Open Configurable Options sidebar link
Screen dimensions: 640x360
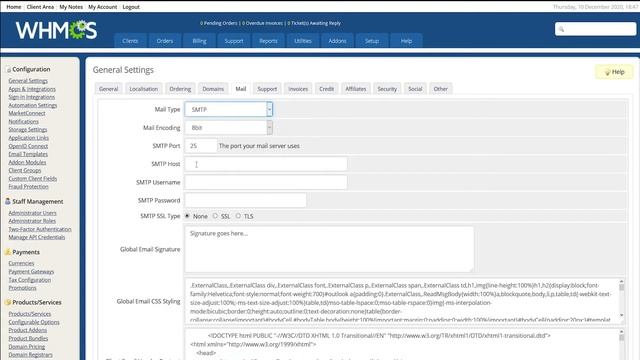(x=34, y=322)
